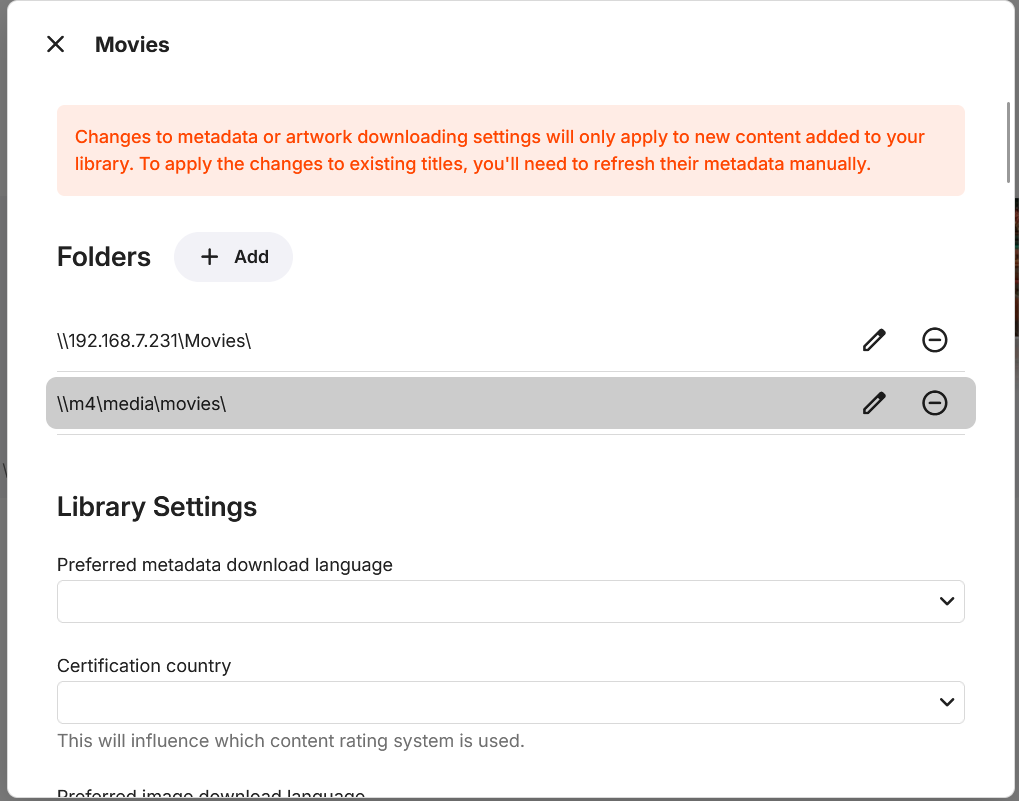Click the Certification country dropdown chevron
Image resolution: width=1019 pixels, height=801 pixels.
(947, 702)
